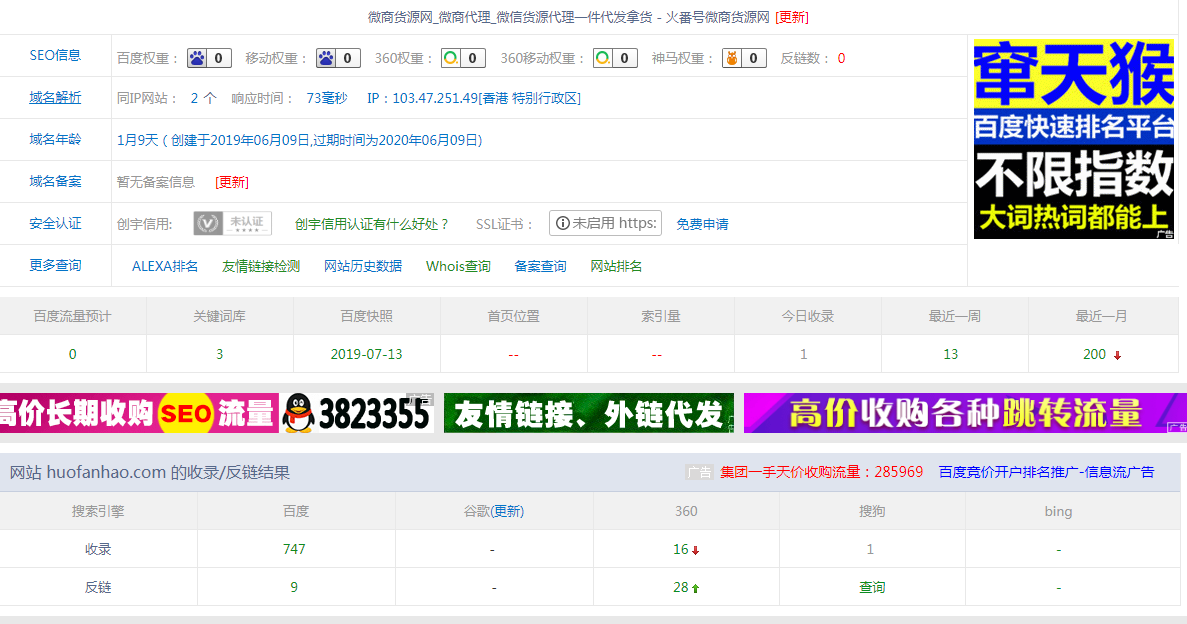
Task: Open the Whois查询 link
Action: [458, 266]
